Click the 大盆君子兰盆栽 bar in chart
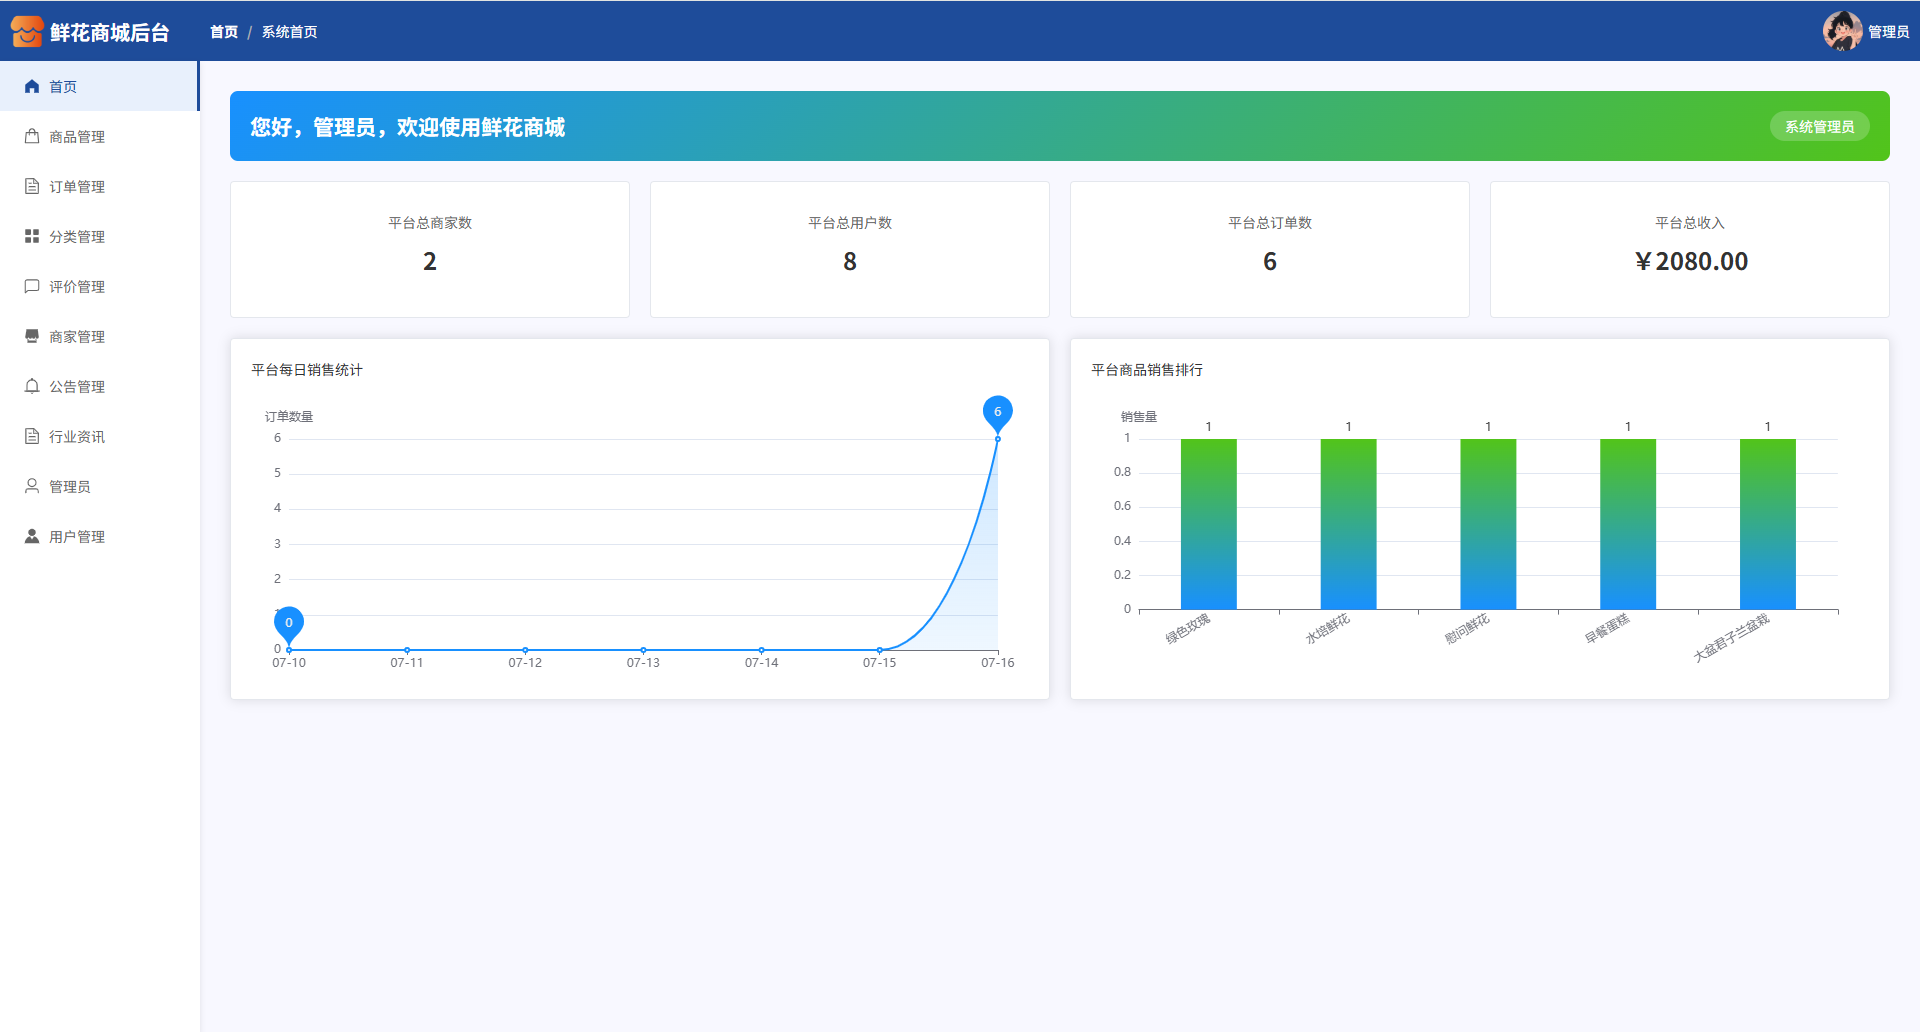Screen dimensions: 1920x1032 (1767, 523)
